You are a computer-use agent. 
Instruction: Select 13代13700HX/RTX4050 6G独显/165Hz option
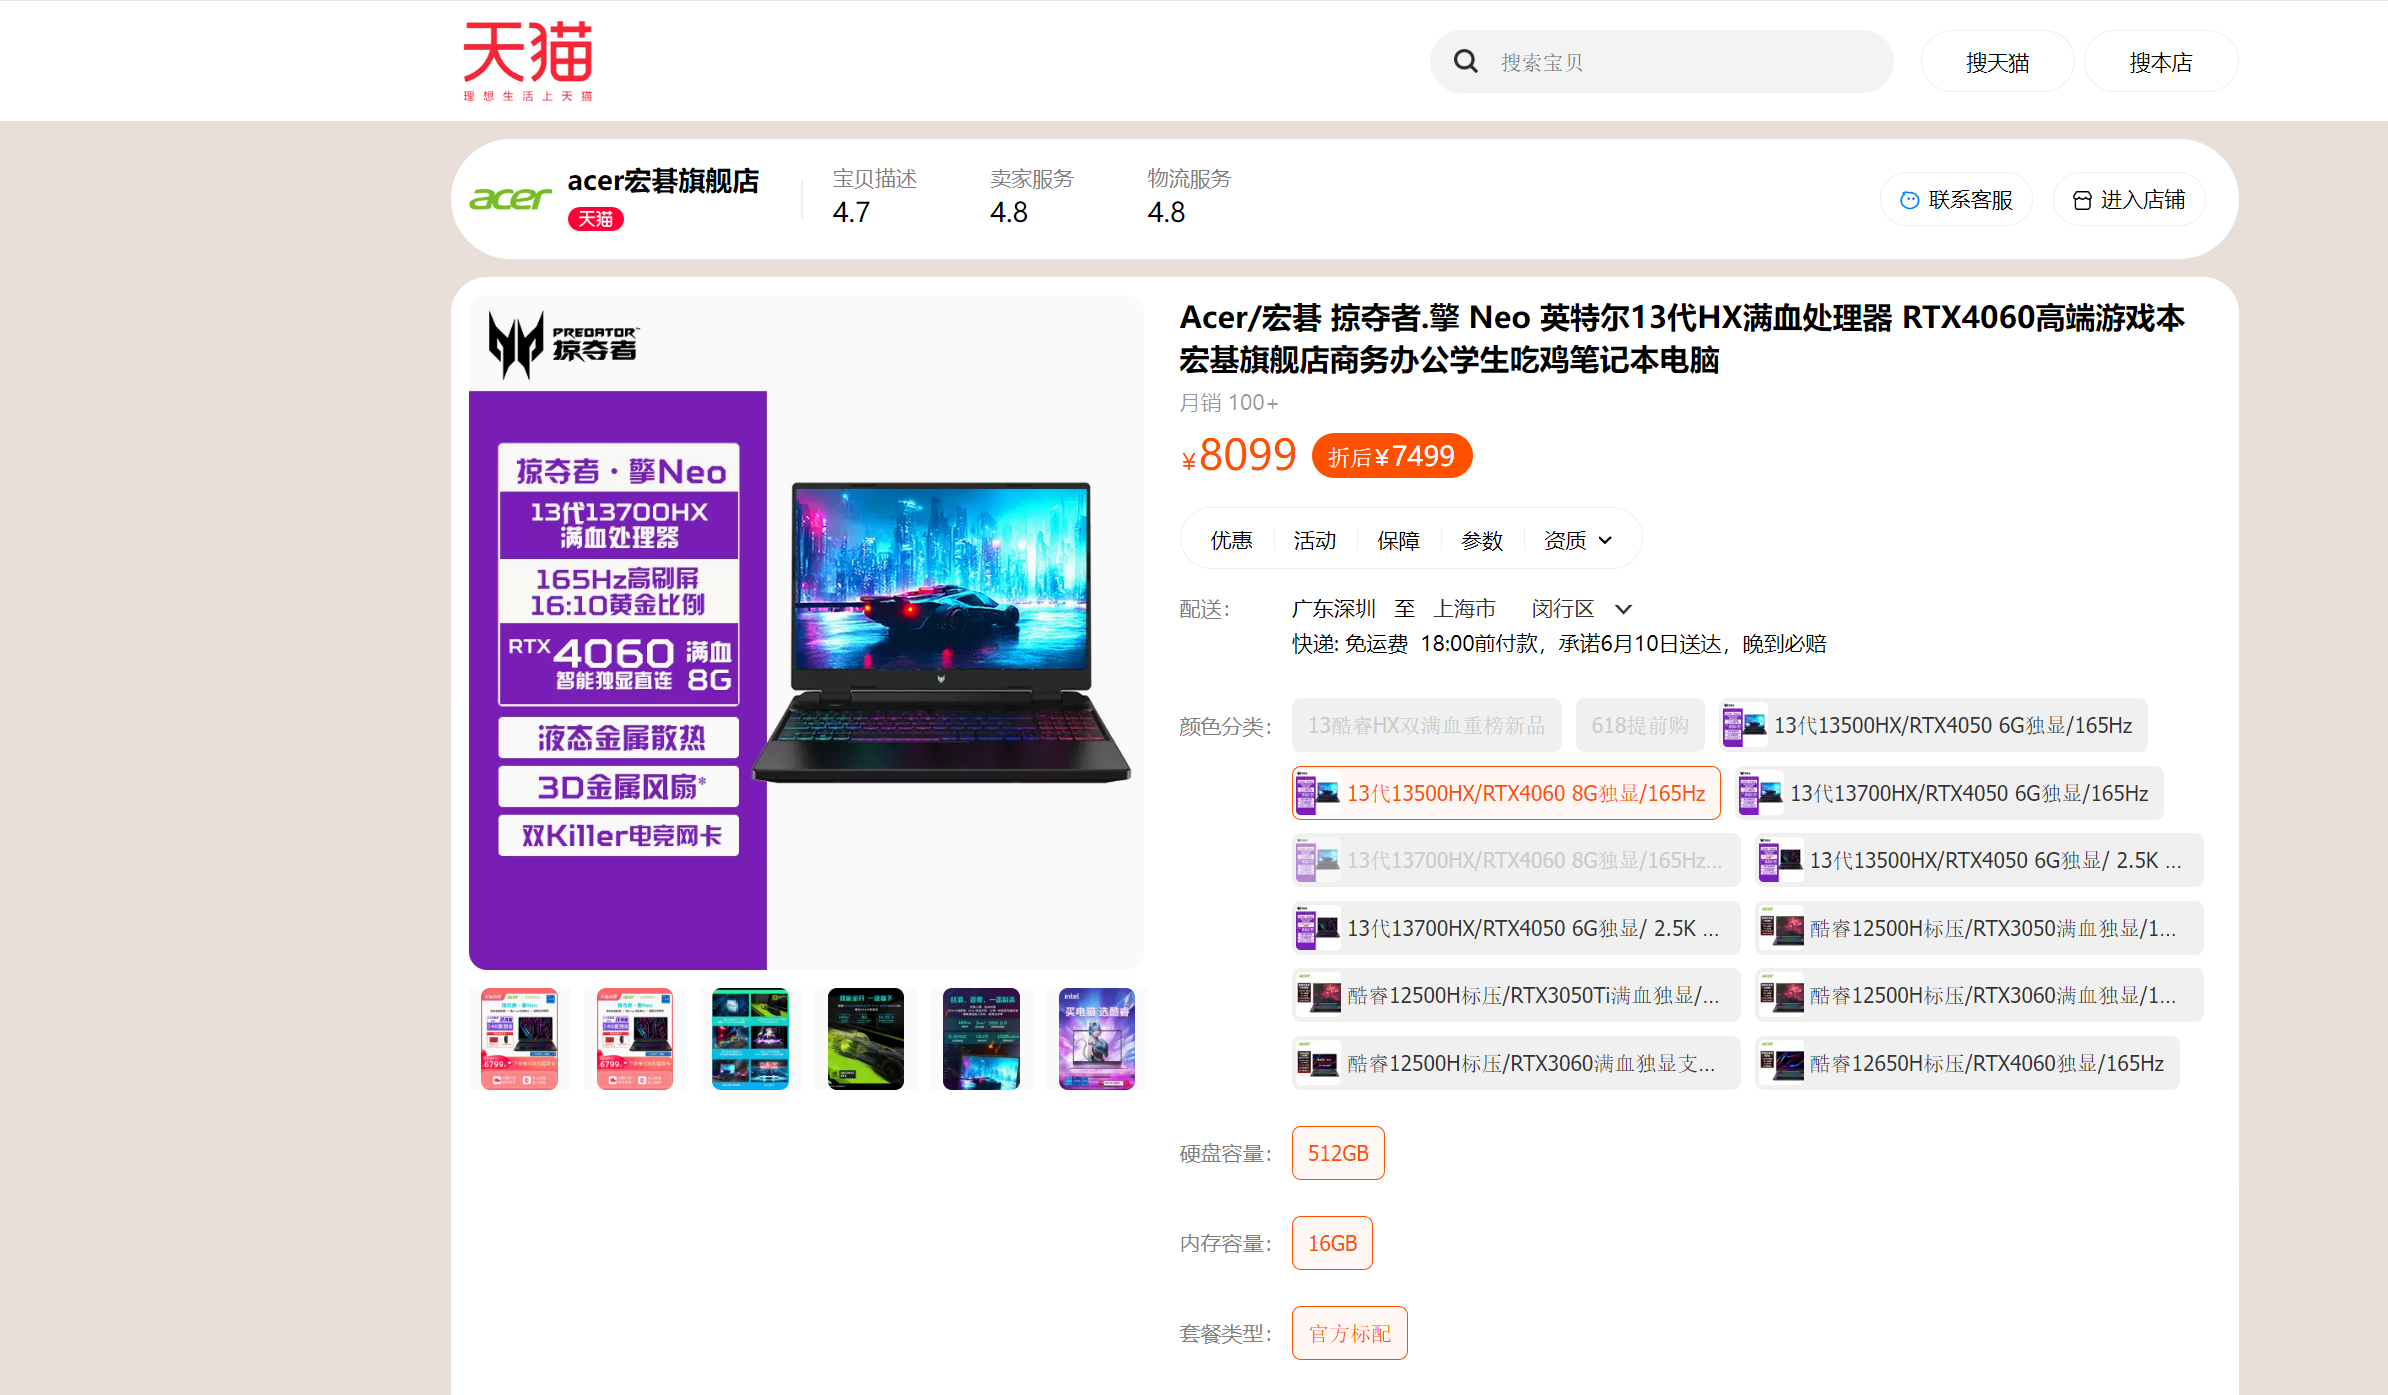pyautogui.click(x=1949, y=793)
